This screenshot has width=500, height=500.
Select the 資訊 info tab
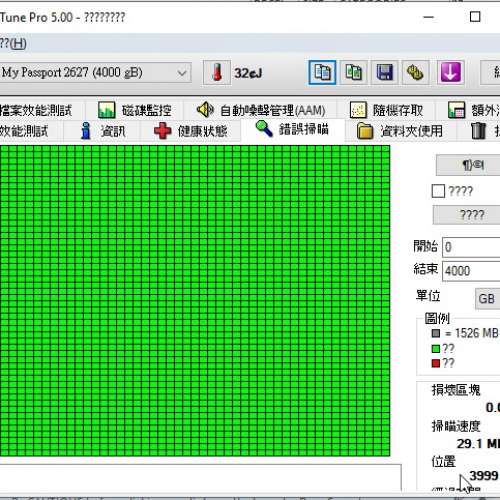(103, 131)
